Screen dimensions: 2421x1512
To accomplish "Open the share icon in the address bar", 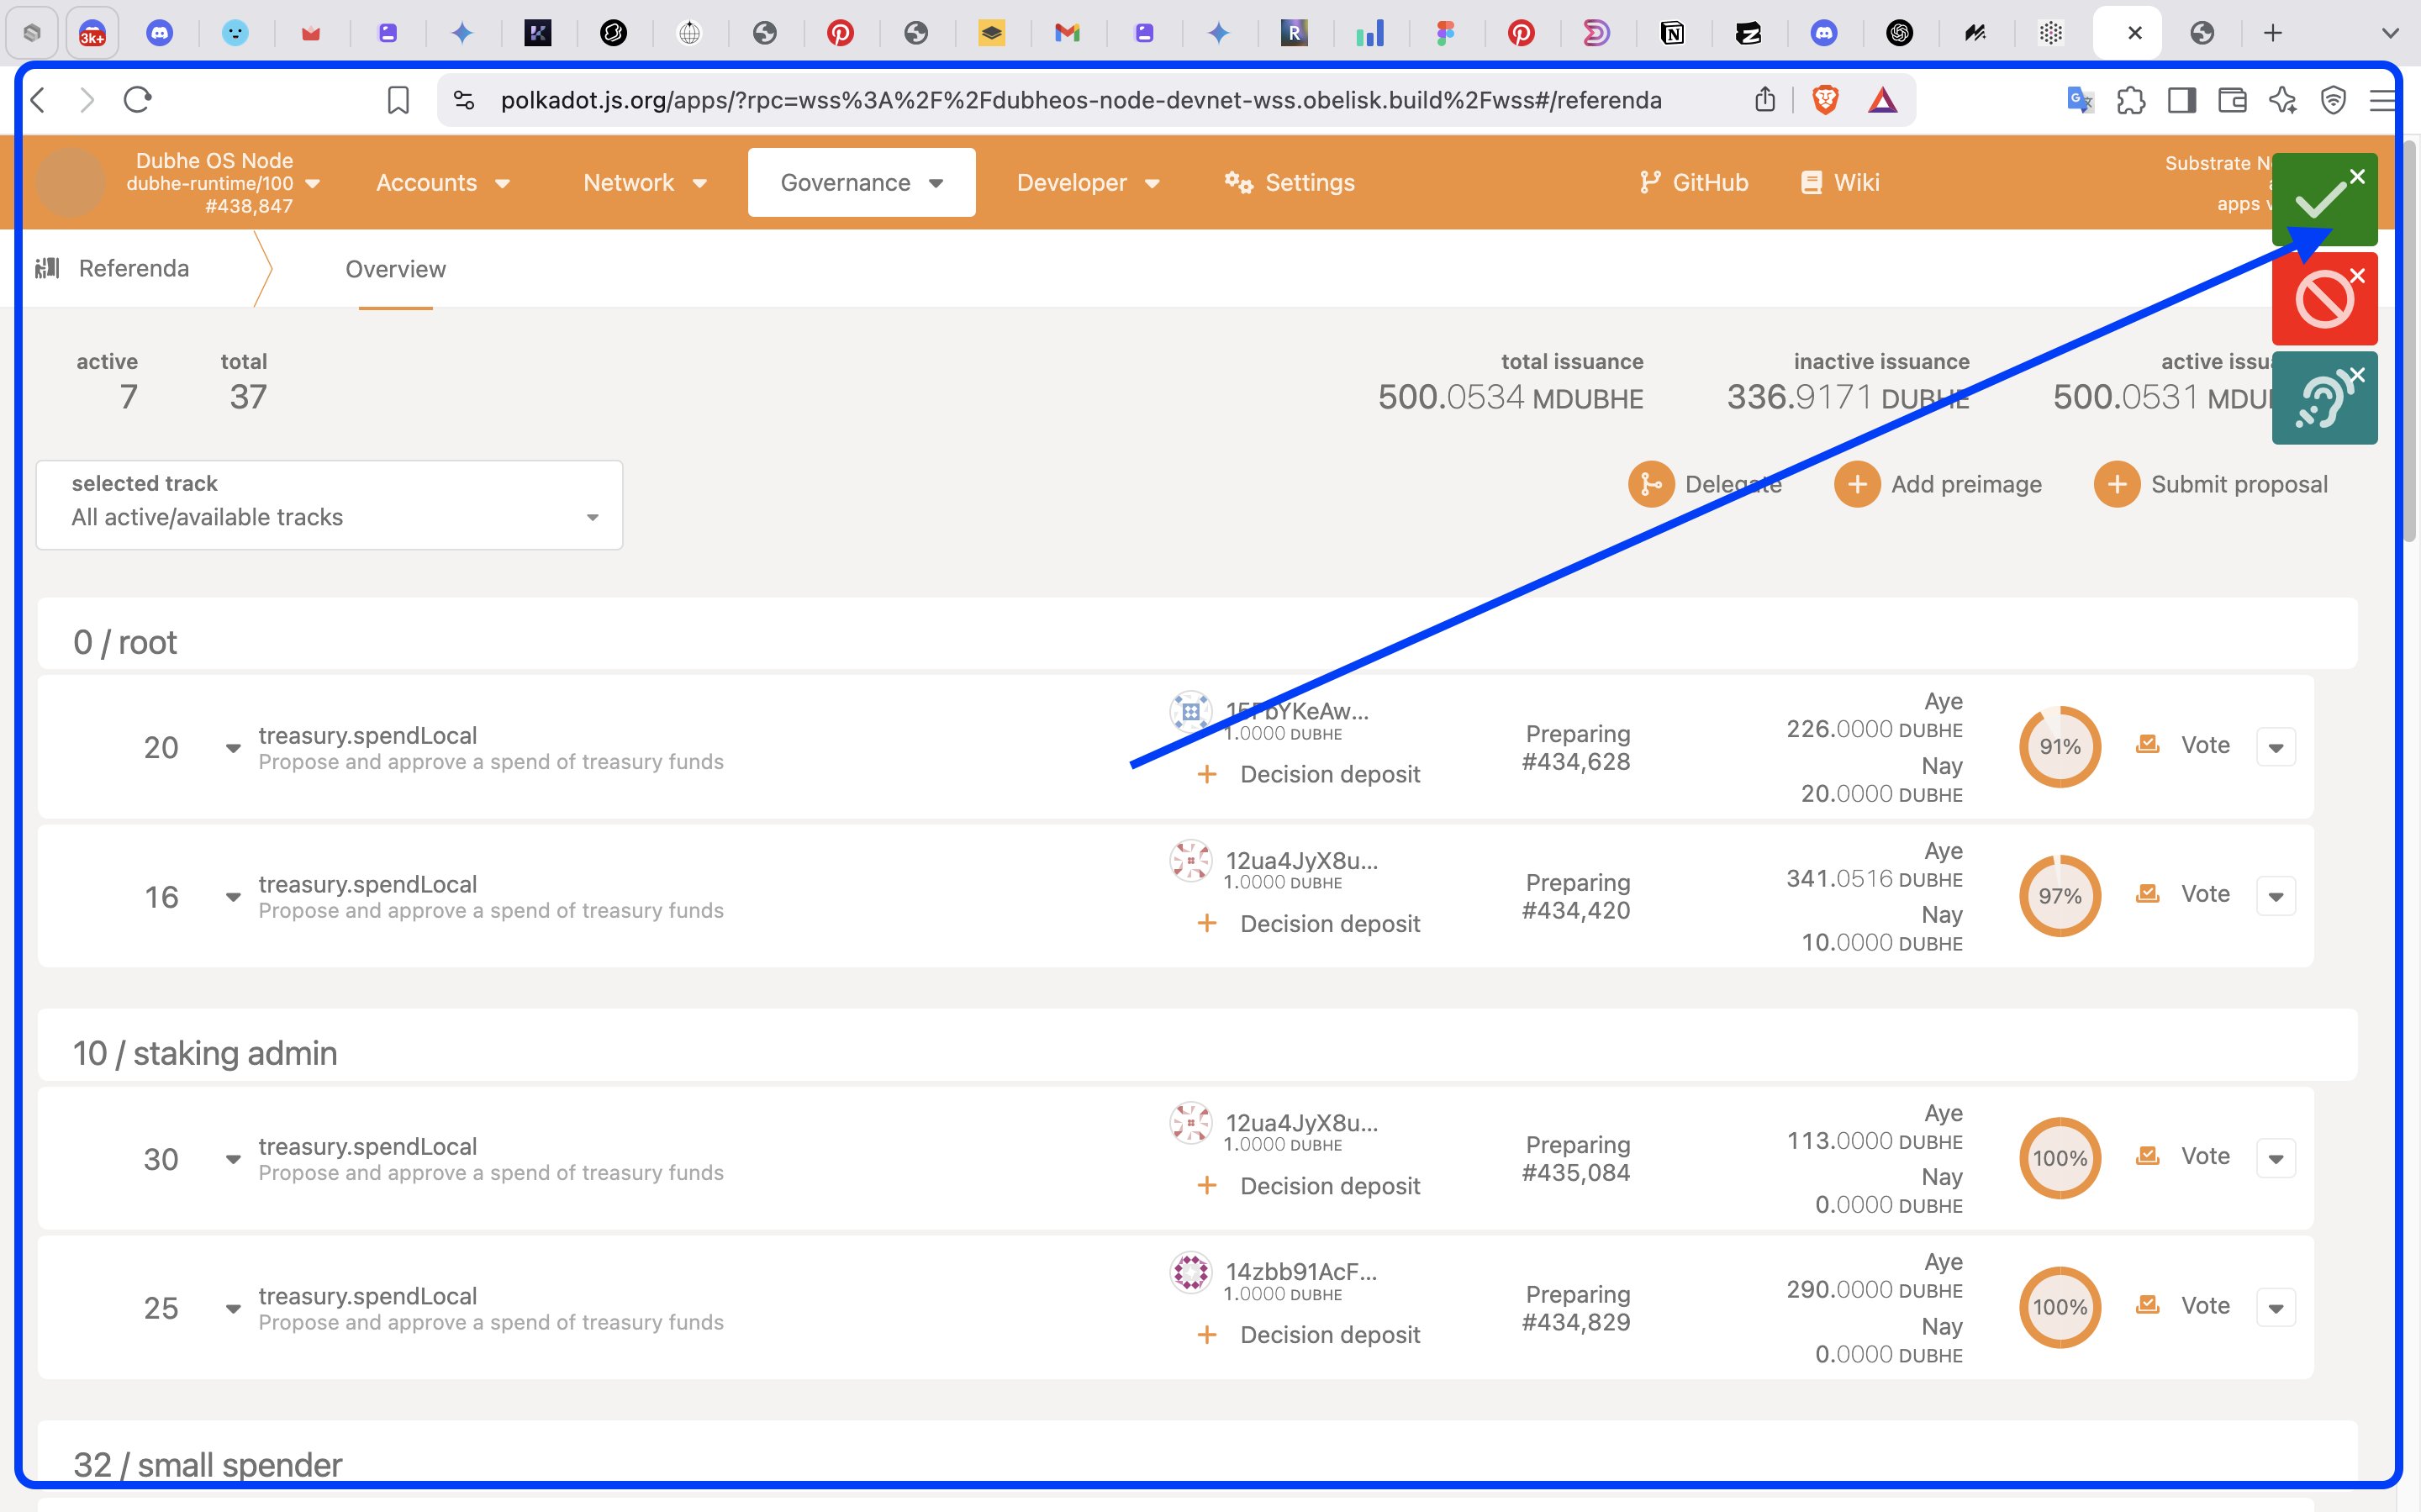I will point(1765,100).
